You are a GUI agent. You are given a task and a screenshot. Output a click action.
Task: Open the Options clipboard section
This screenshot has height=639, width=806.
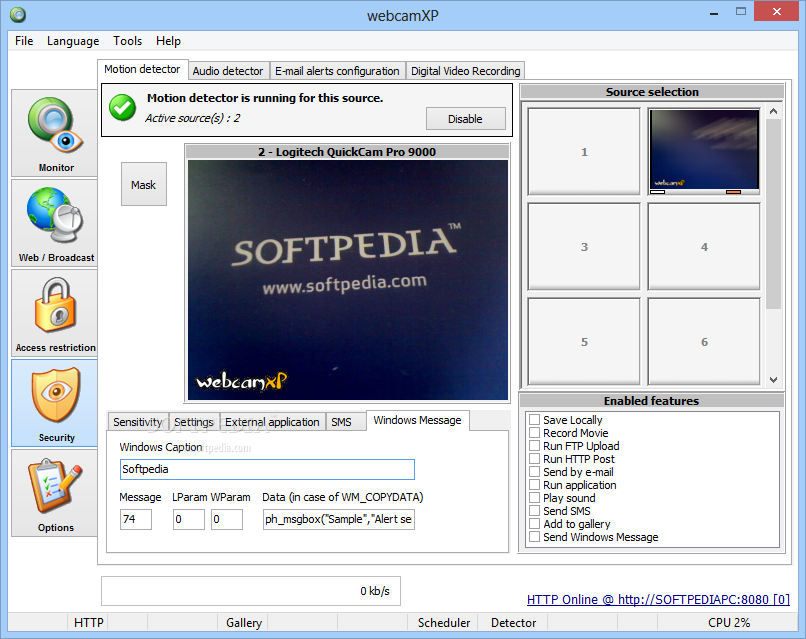54,492
